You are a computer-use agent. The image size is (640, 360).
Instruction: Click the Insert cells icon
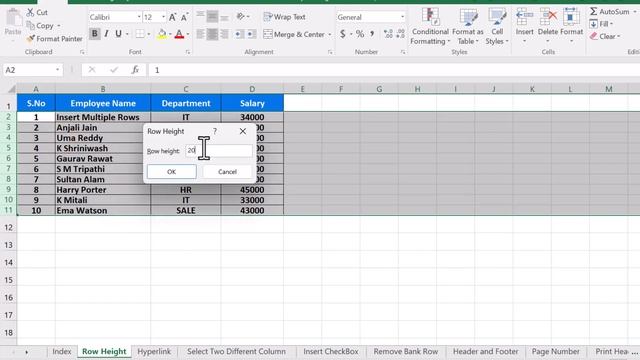tap(524, 17)
